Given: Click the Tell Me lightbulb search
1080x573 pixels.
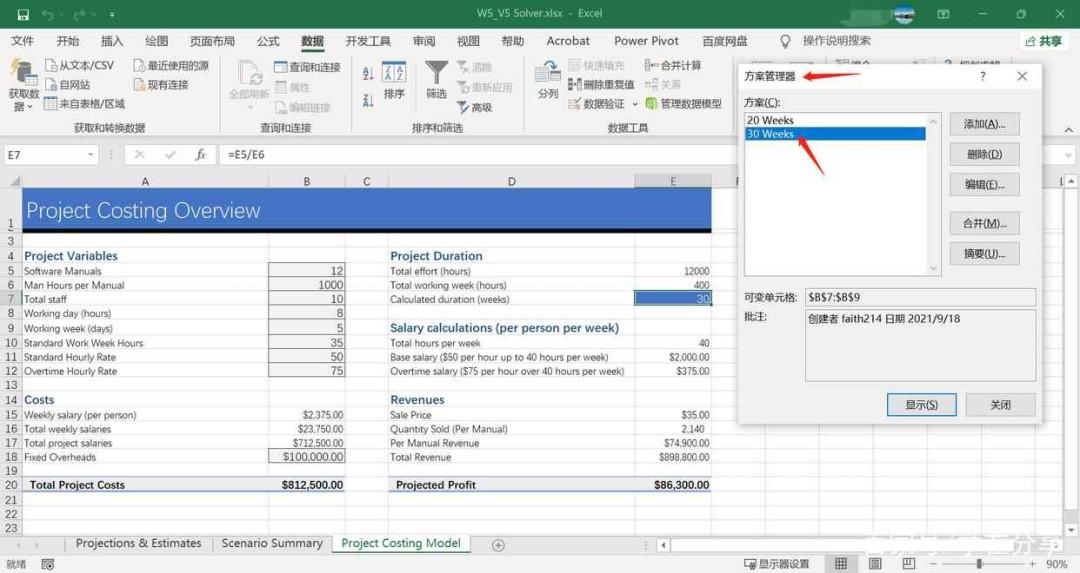Looking at the screenshot, I should point(785,41).
